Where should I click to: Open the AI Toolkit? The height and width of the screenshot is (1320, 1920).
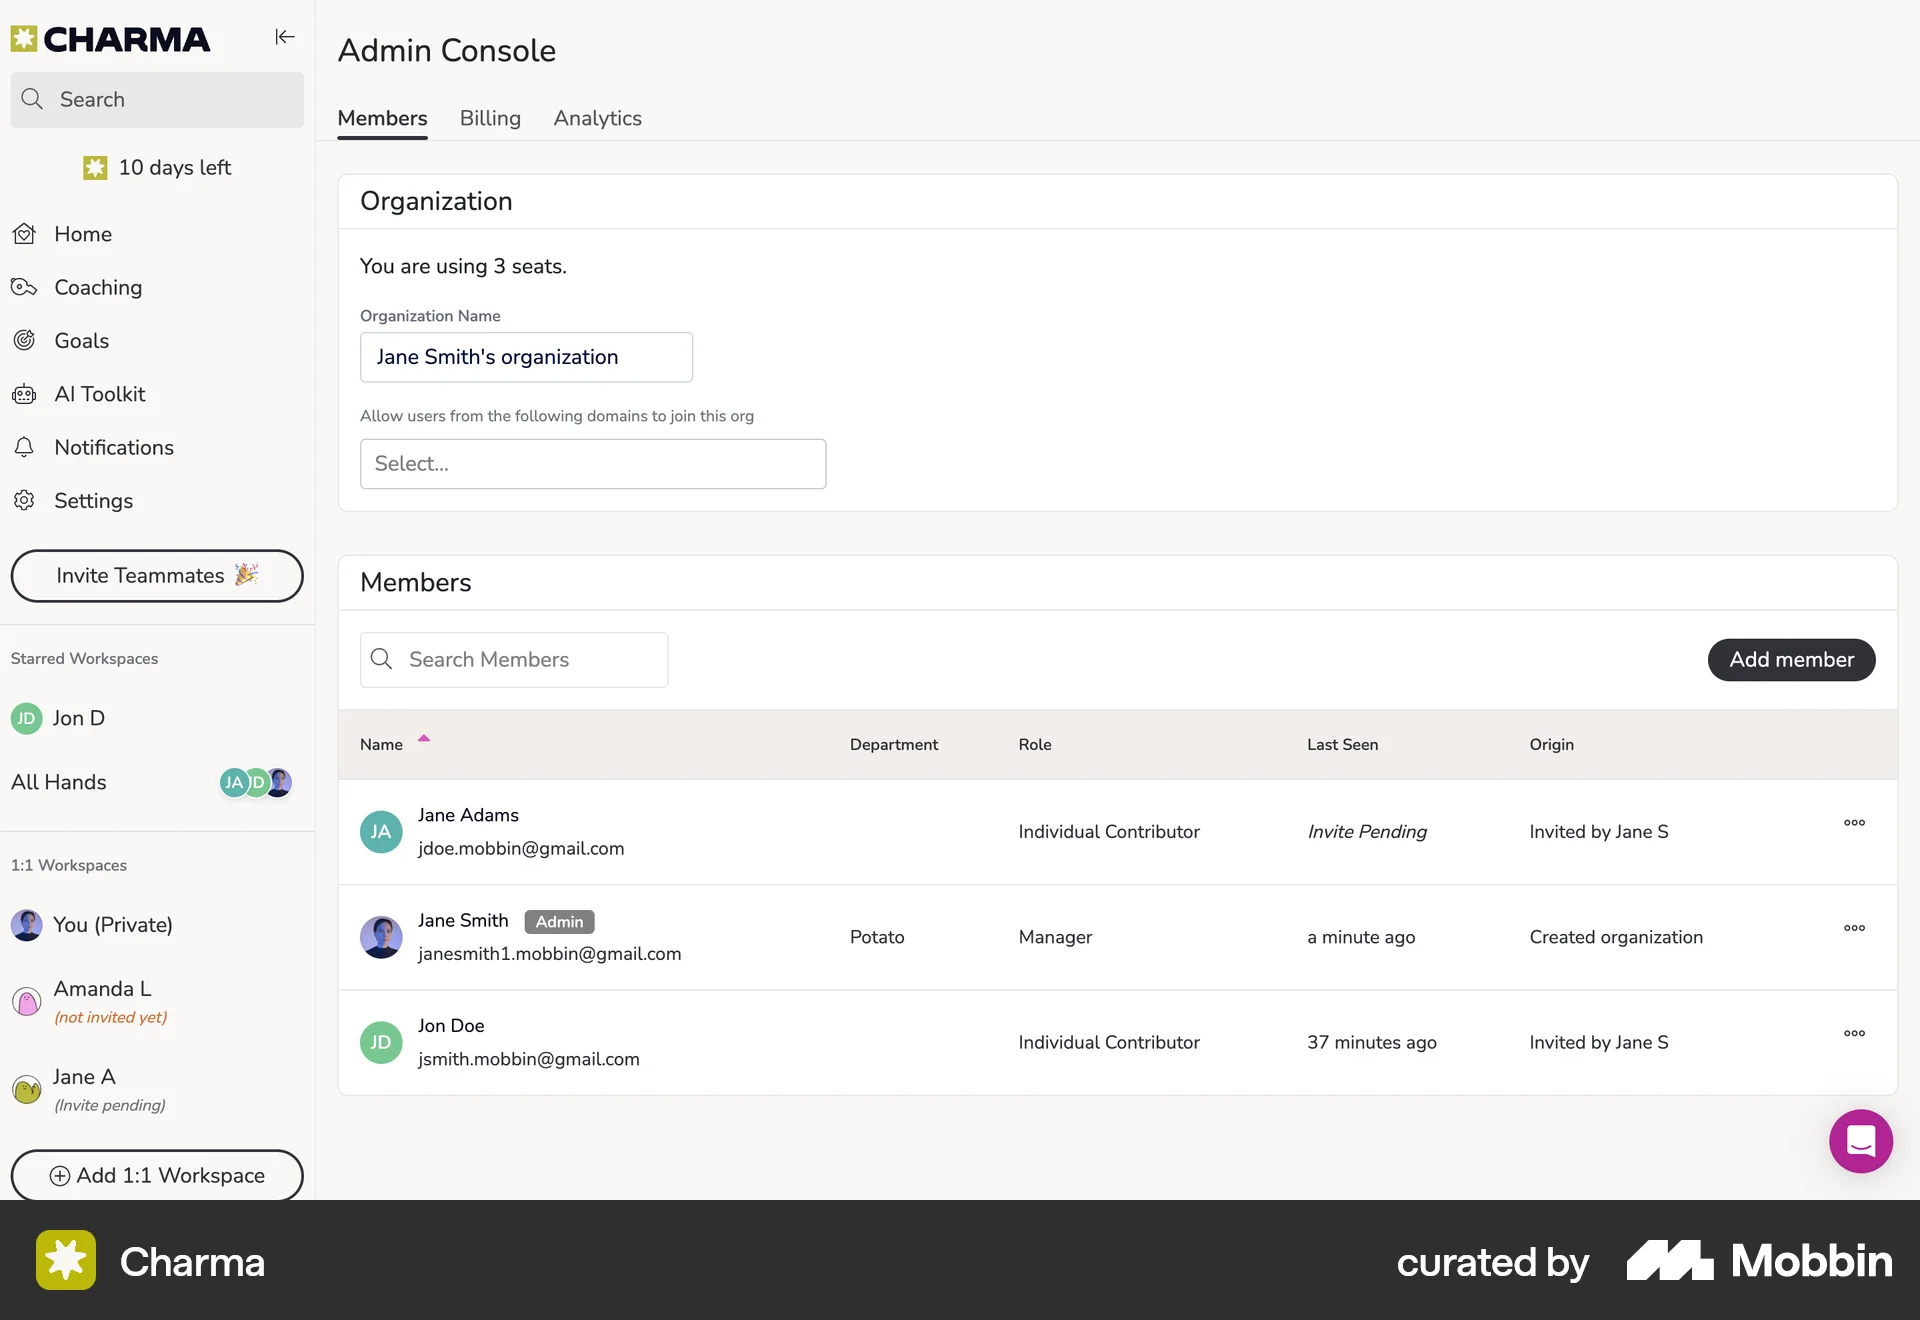tap(100, 394)
